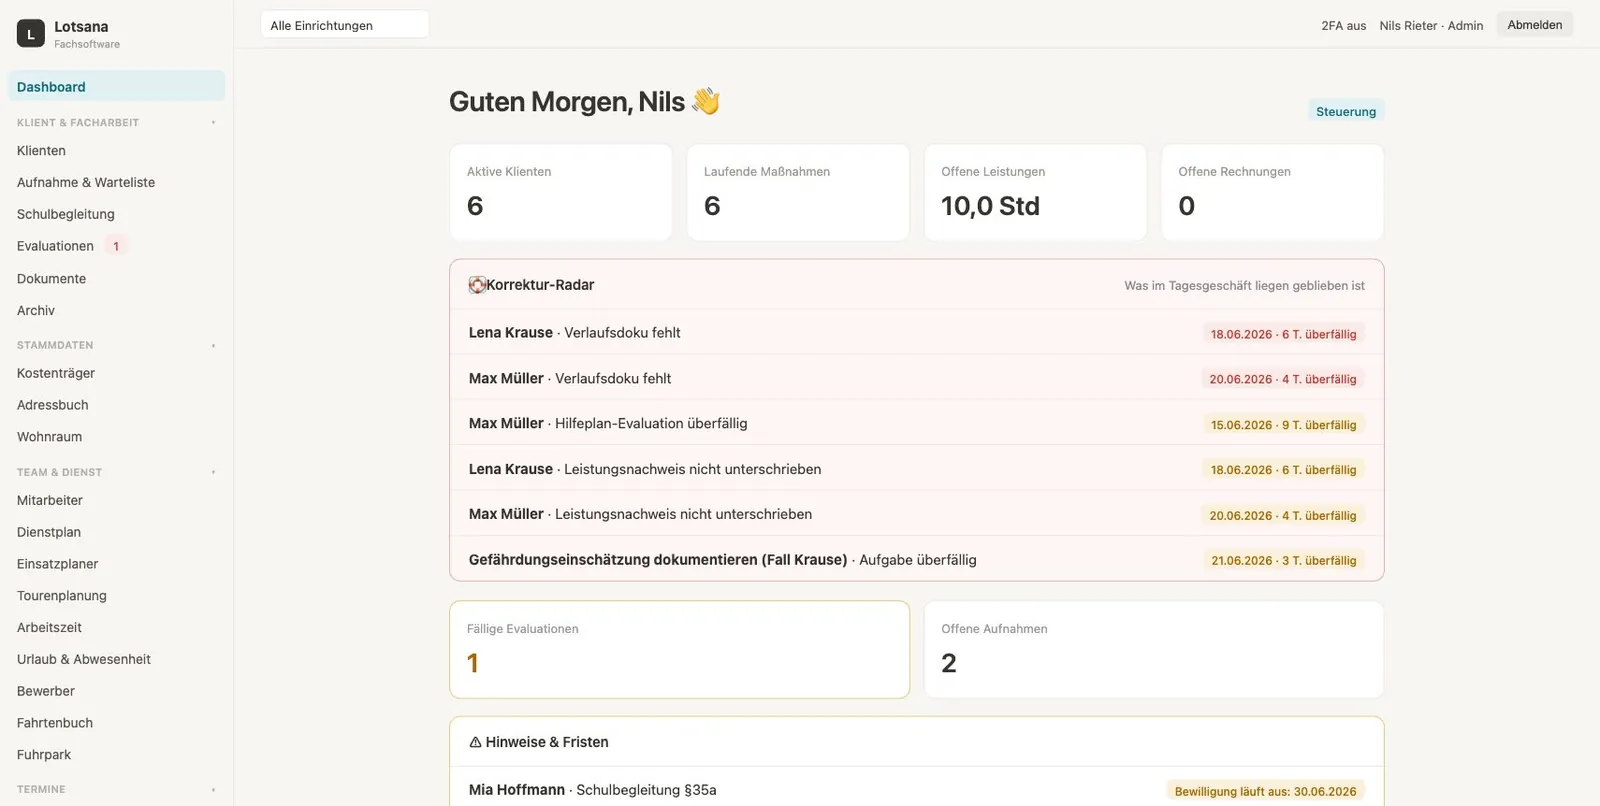
Task: Open the Offene Leistungen card
Action: coord(1035,193)
